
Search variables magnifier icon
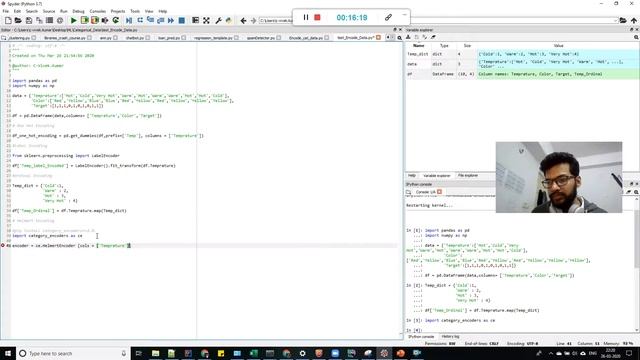636,37
